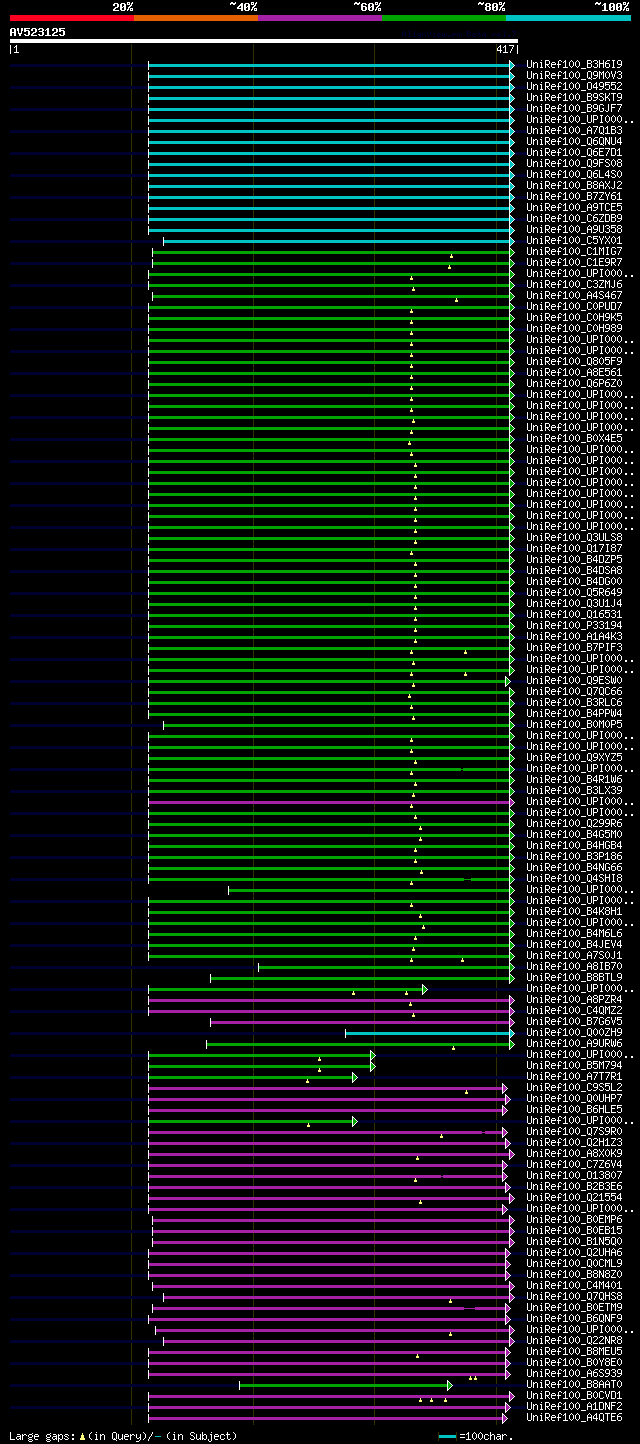Open hit UniRef100_Q299R6

point(574,823)
